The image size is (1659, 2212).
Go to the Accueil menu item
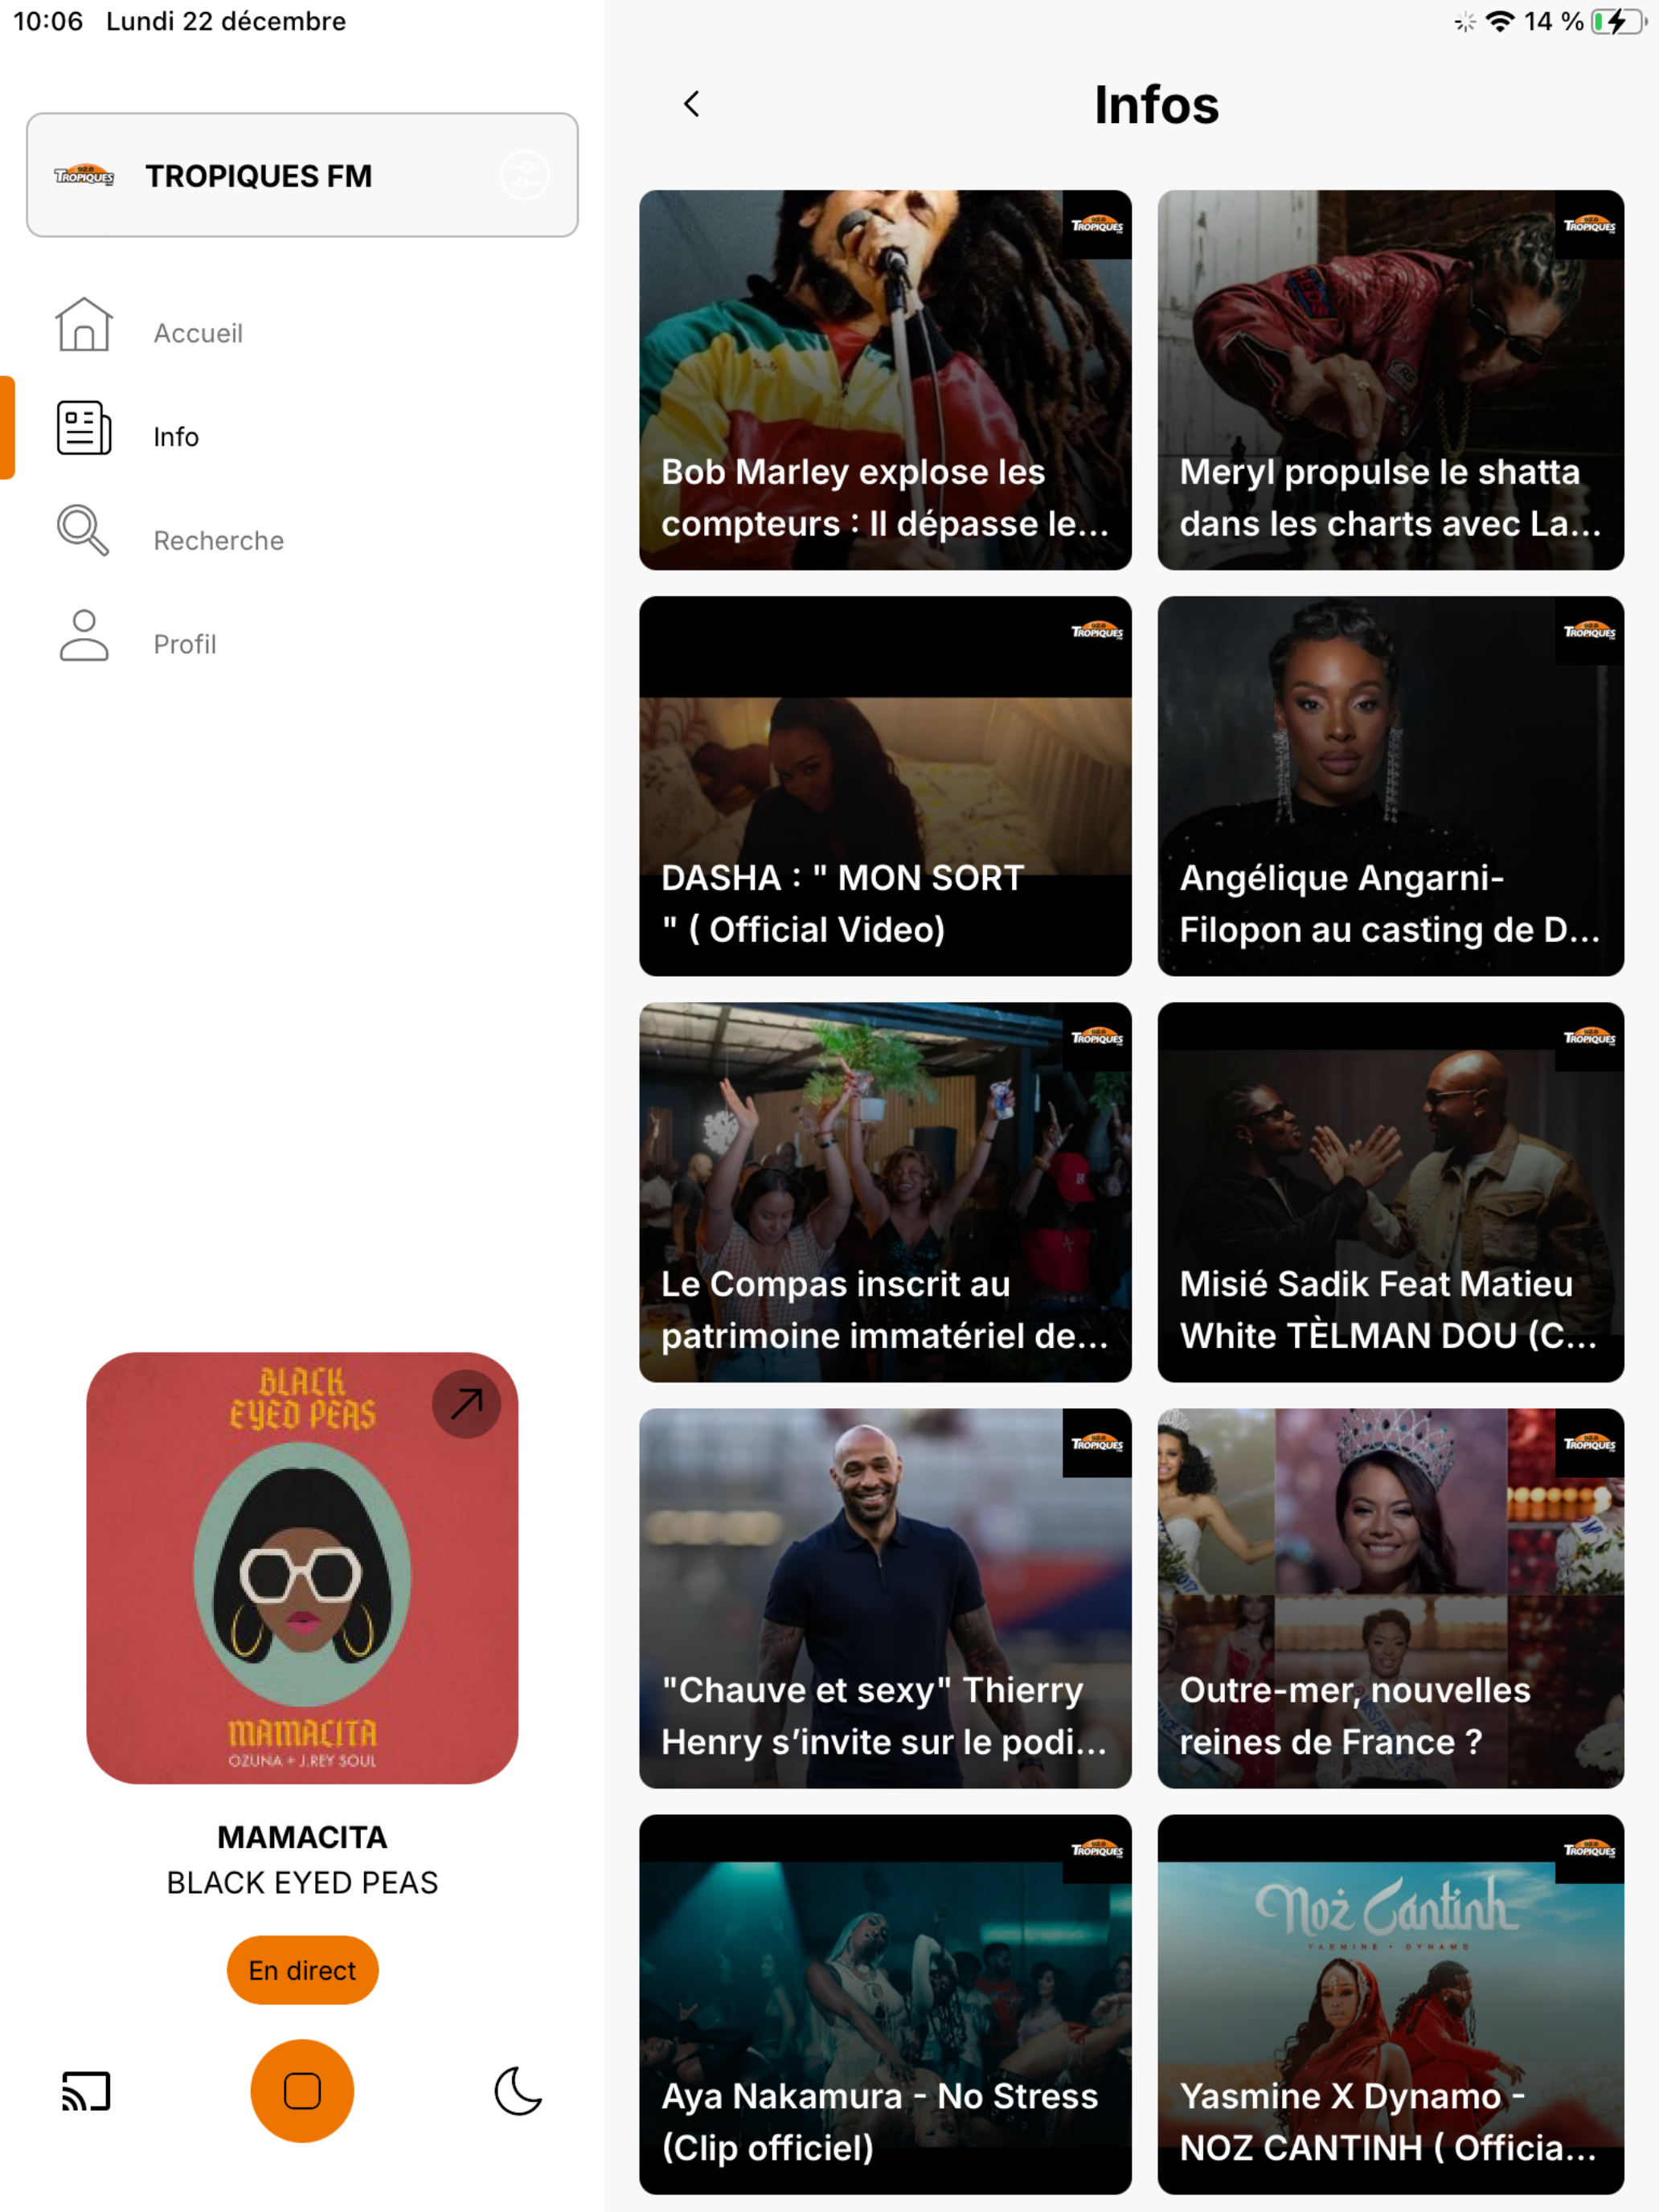tap(198, 333)
